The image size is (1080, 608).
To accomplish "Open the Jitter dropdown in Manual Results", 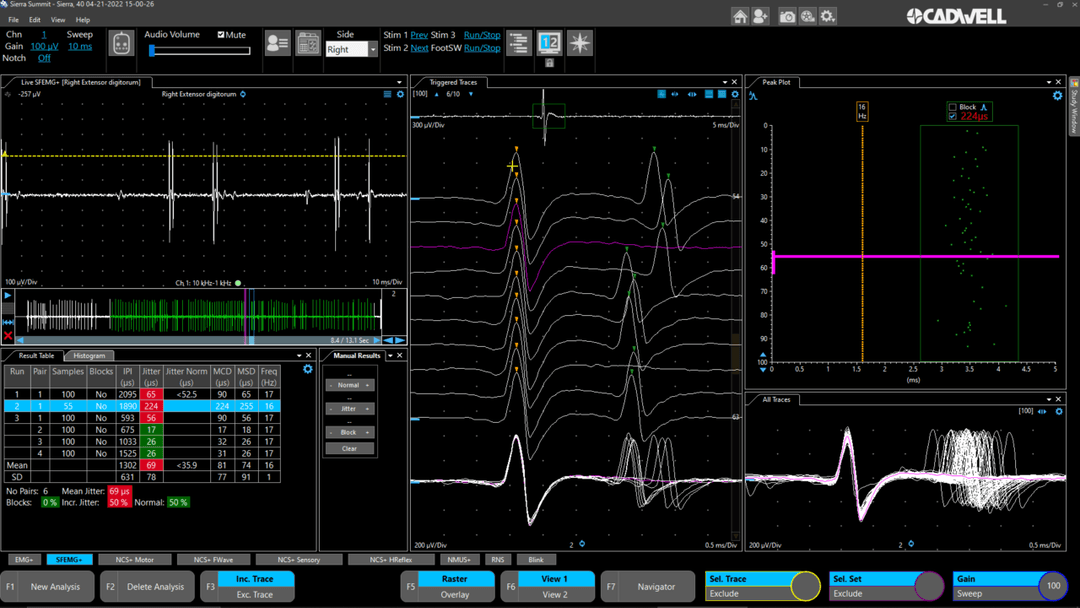I will coord(350,408).
